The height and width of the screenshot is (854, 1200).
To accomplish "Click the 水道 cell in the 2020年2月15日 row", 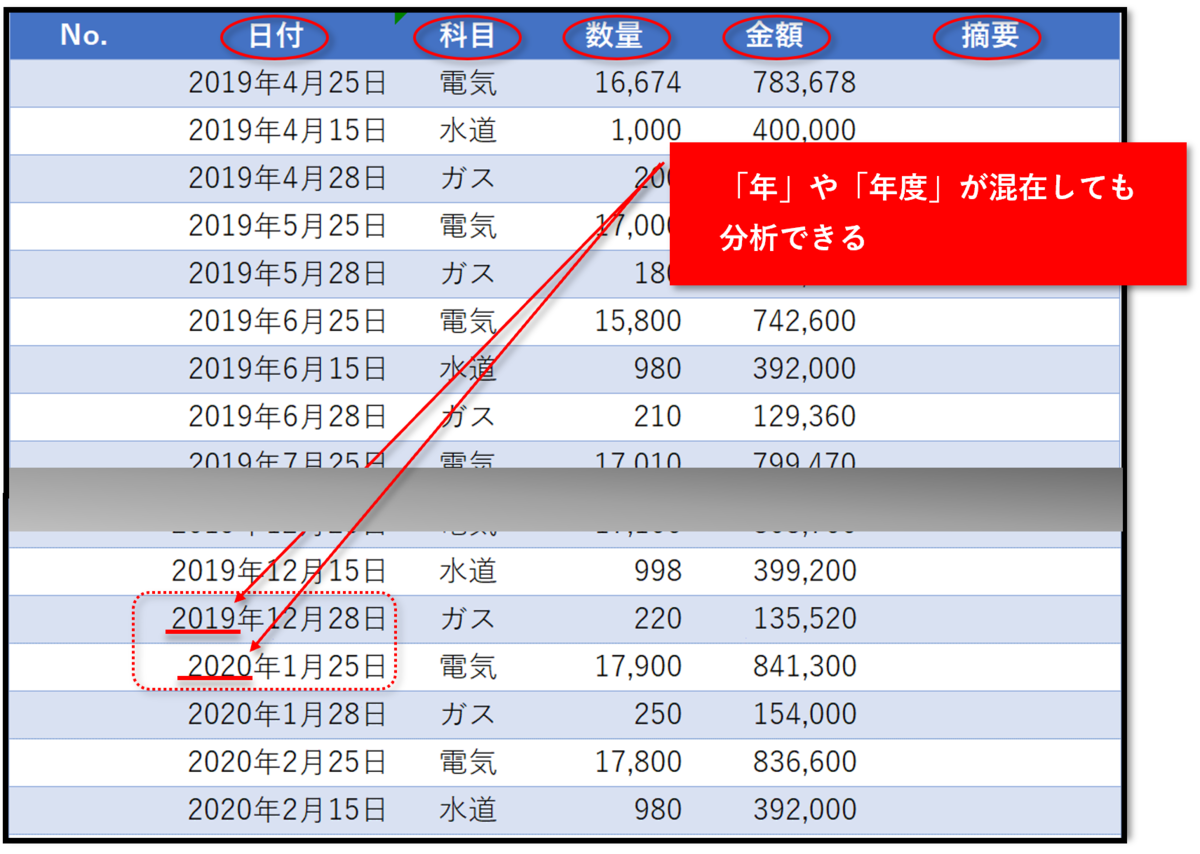I will [x=468, y=809].
